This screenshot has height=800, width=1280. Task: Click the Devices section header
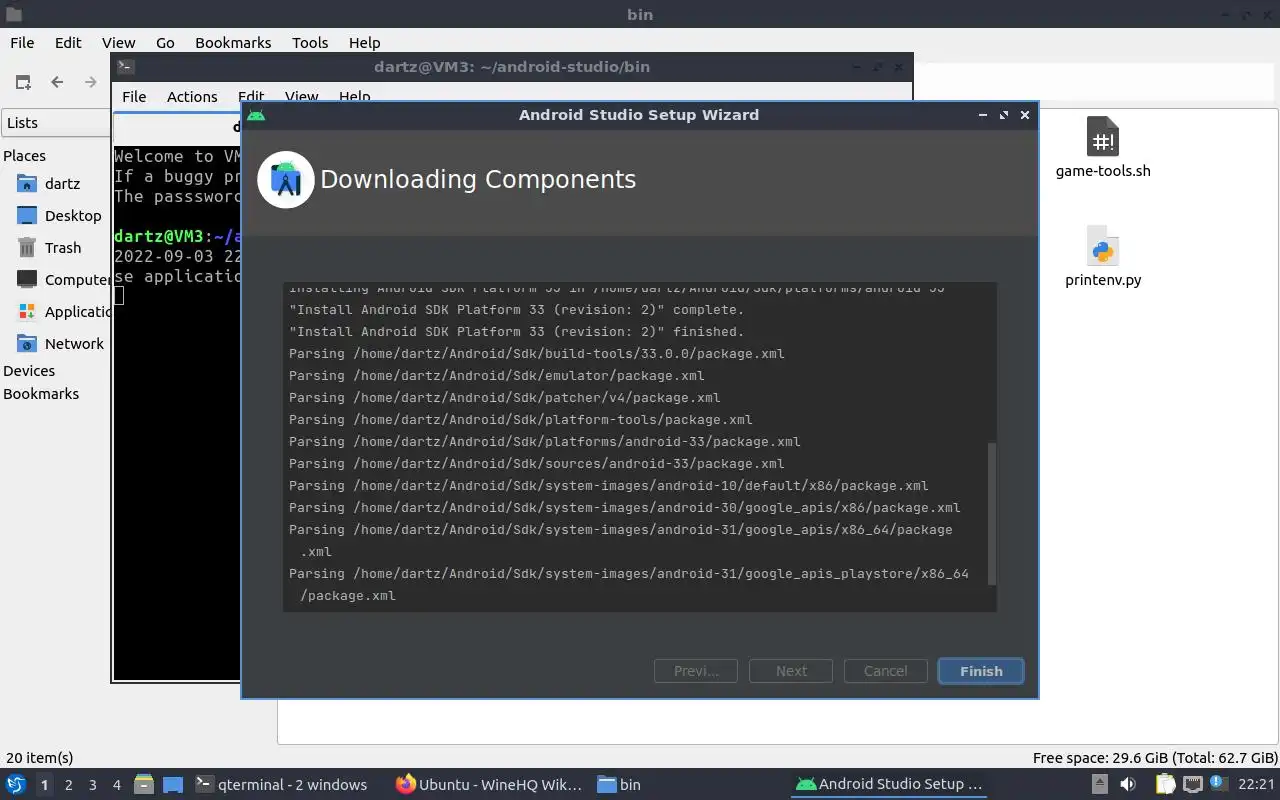coord(29,370)
